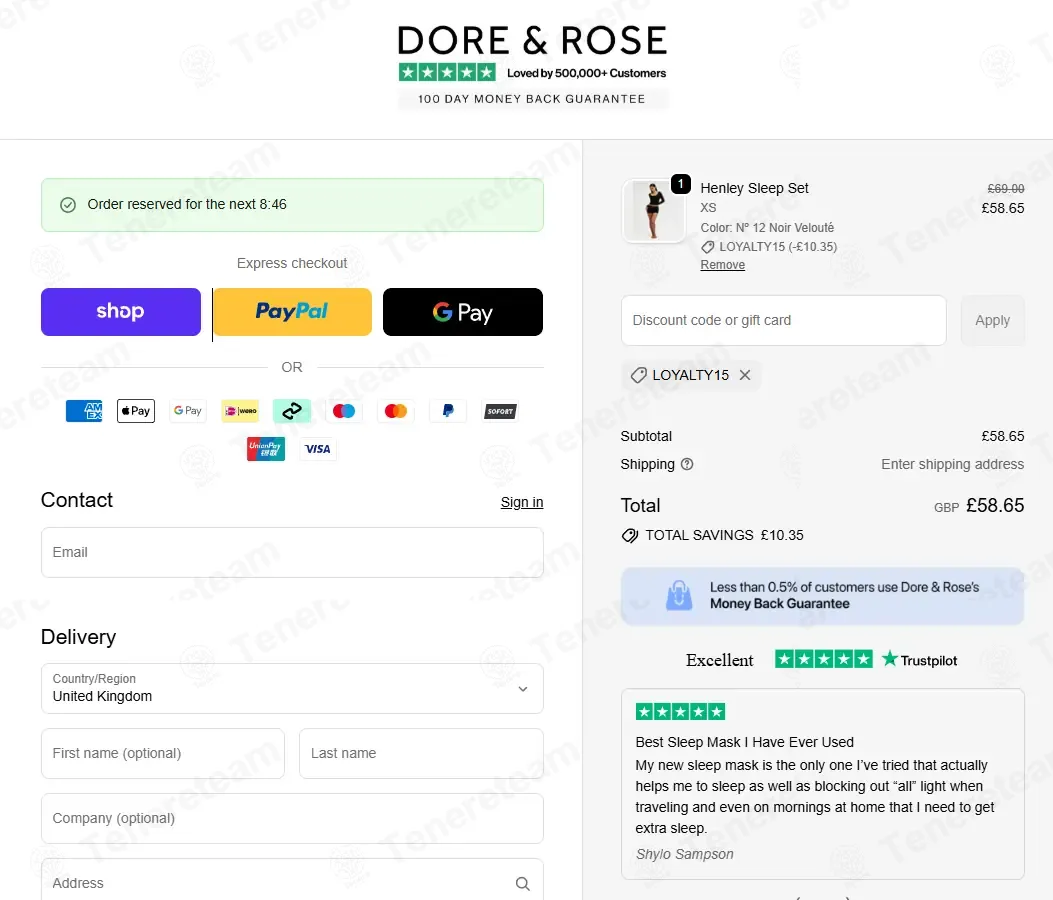Image resolution: width=1053 pixels, height=900 pixels.
Task: Click the order reserved checkmark icon
Action: pyautogui.click(x=68, y=205)
